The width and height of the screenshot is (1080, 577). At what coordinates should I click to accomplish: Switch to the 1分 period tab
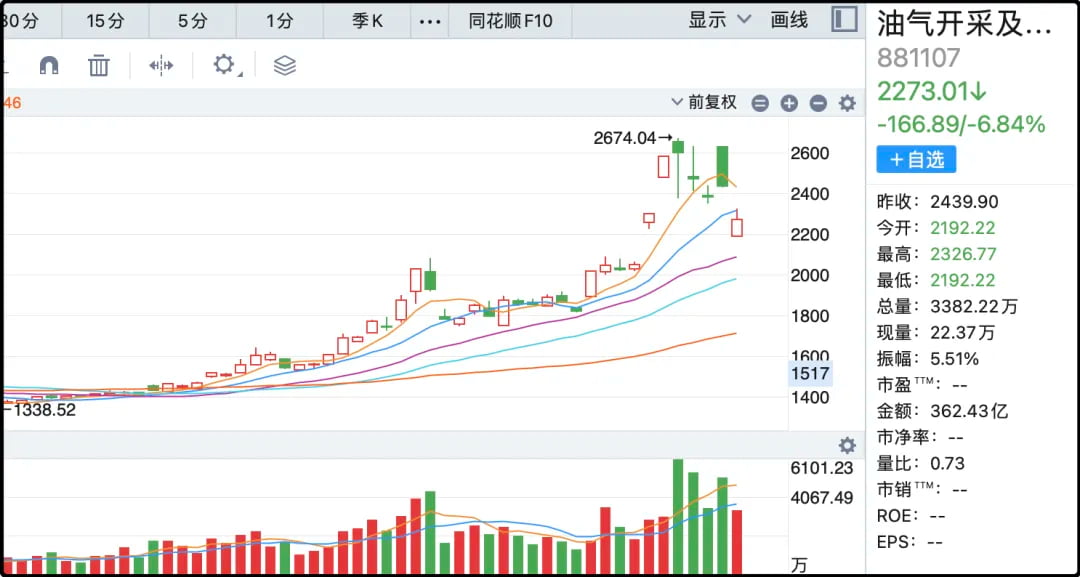[280, 21]
